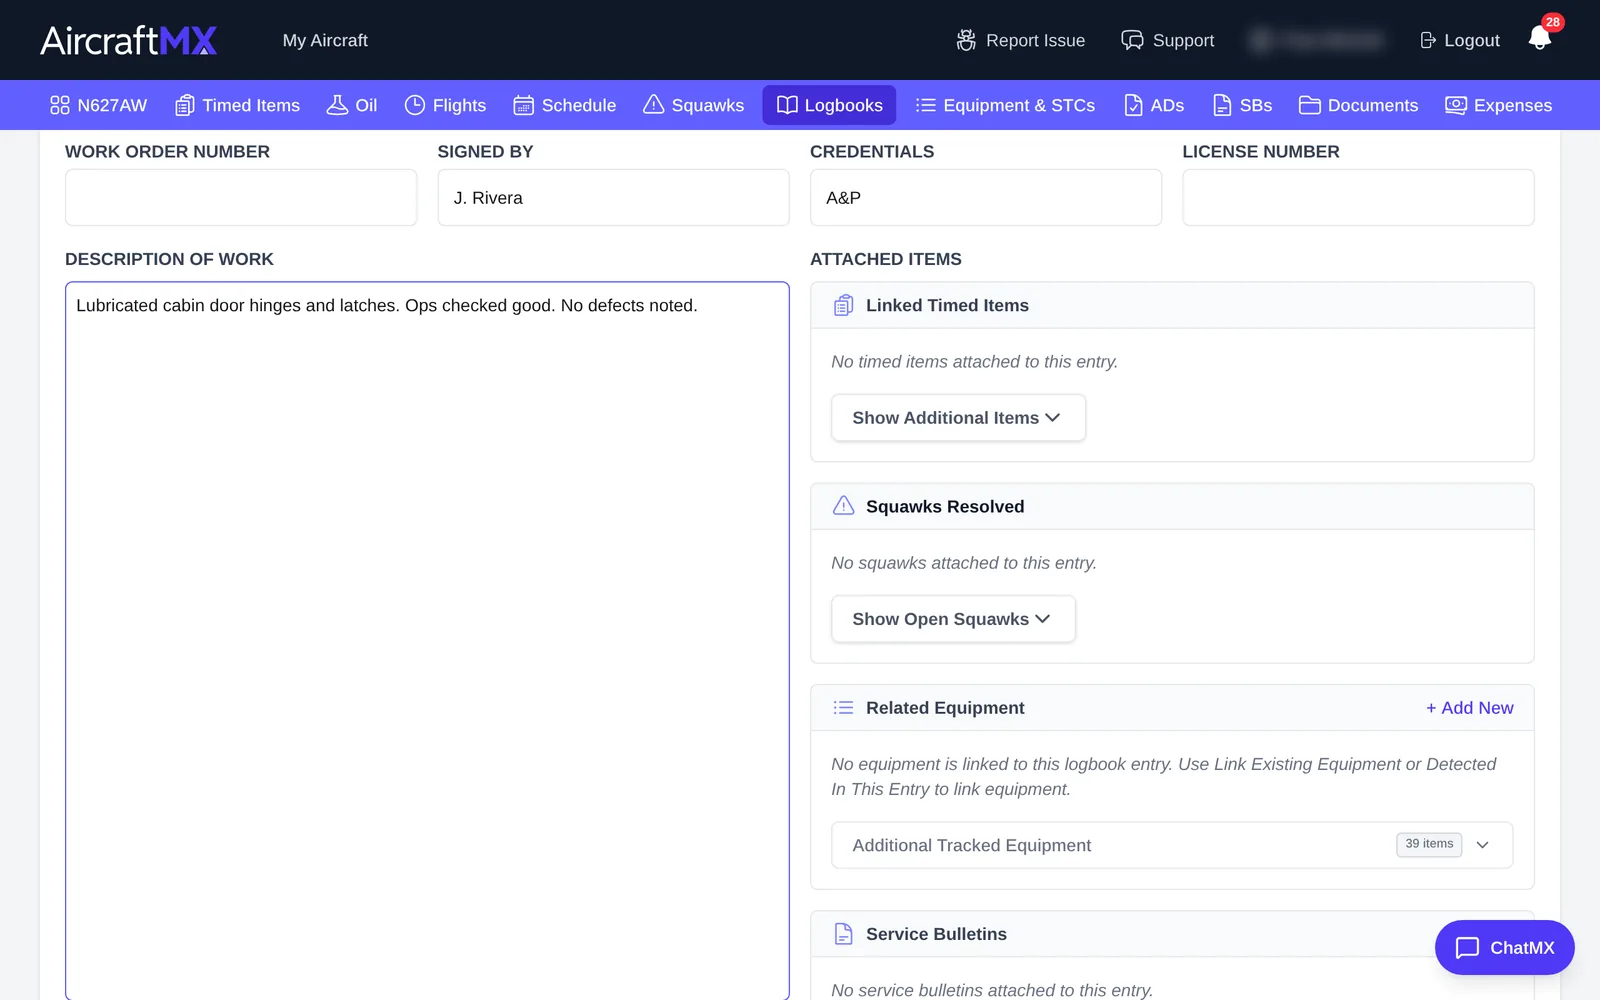
Task: Click the 39 items badge
Action: pyautogui.click(x=1429, y=845)
